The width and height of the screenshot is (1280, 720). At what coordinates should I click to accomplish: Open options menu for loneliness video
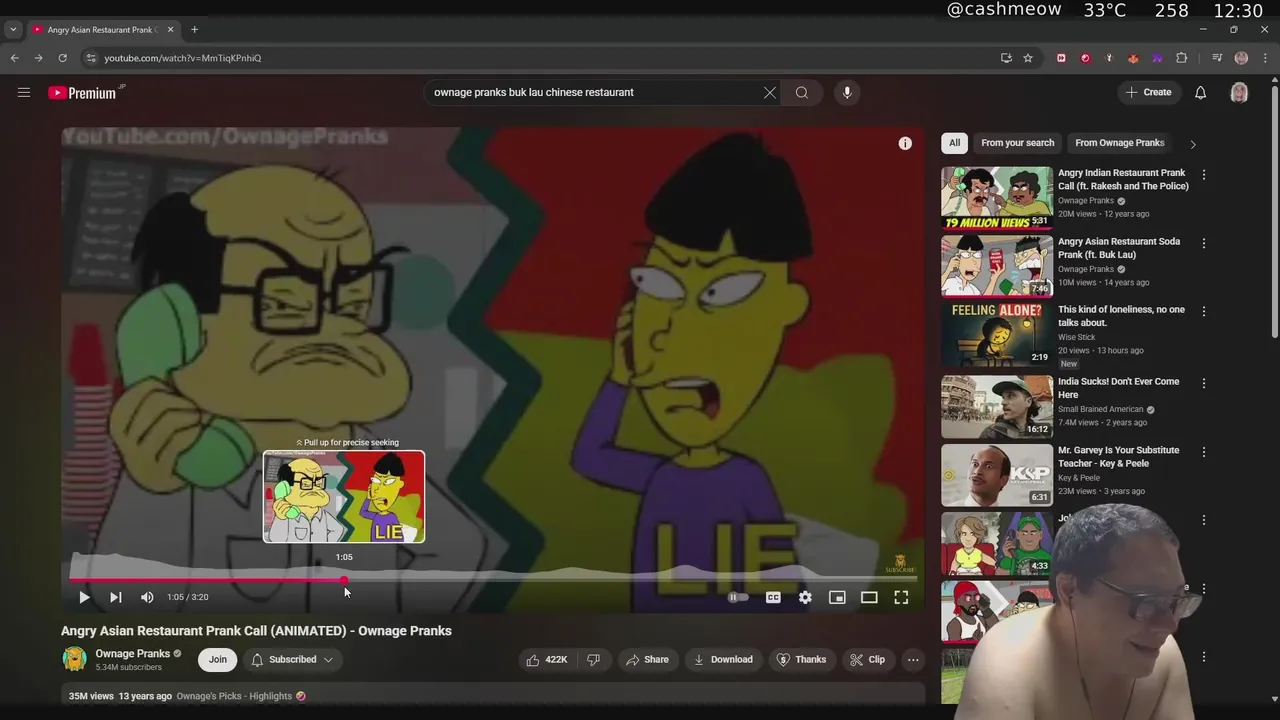point(1204,311)
